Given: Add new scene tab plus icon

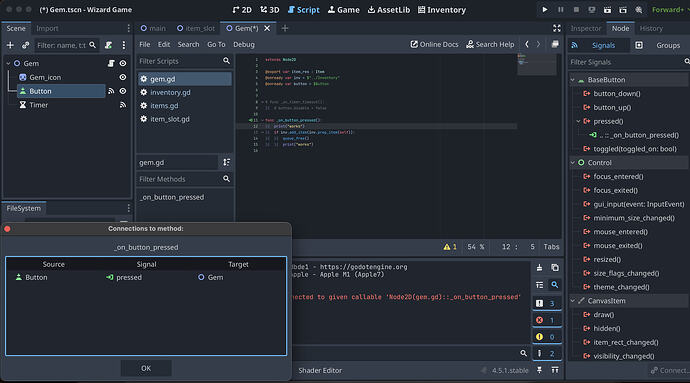Looking at the screenshot, I should click(x=285, y=28).
